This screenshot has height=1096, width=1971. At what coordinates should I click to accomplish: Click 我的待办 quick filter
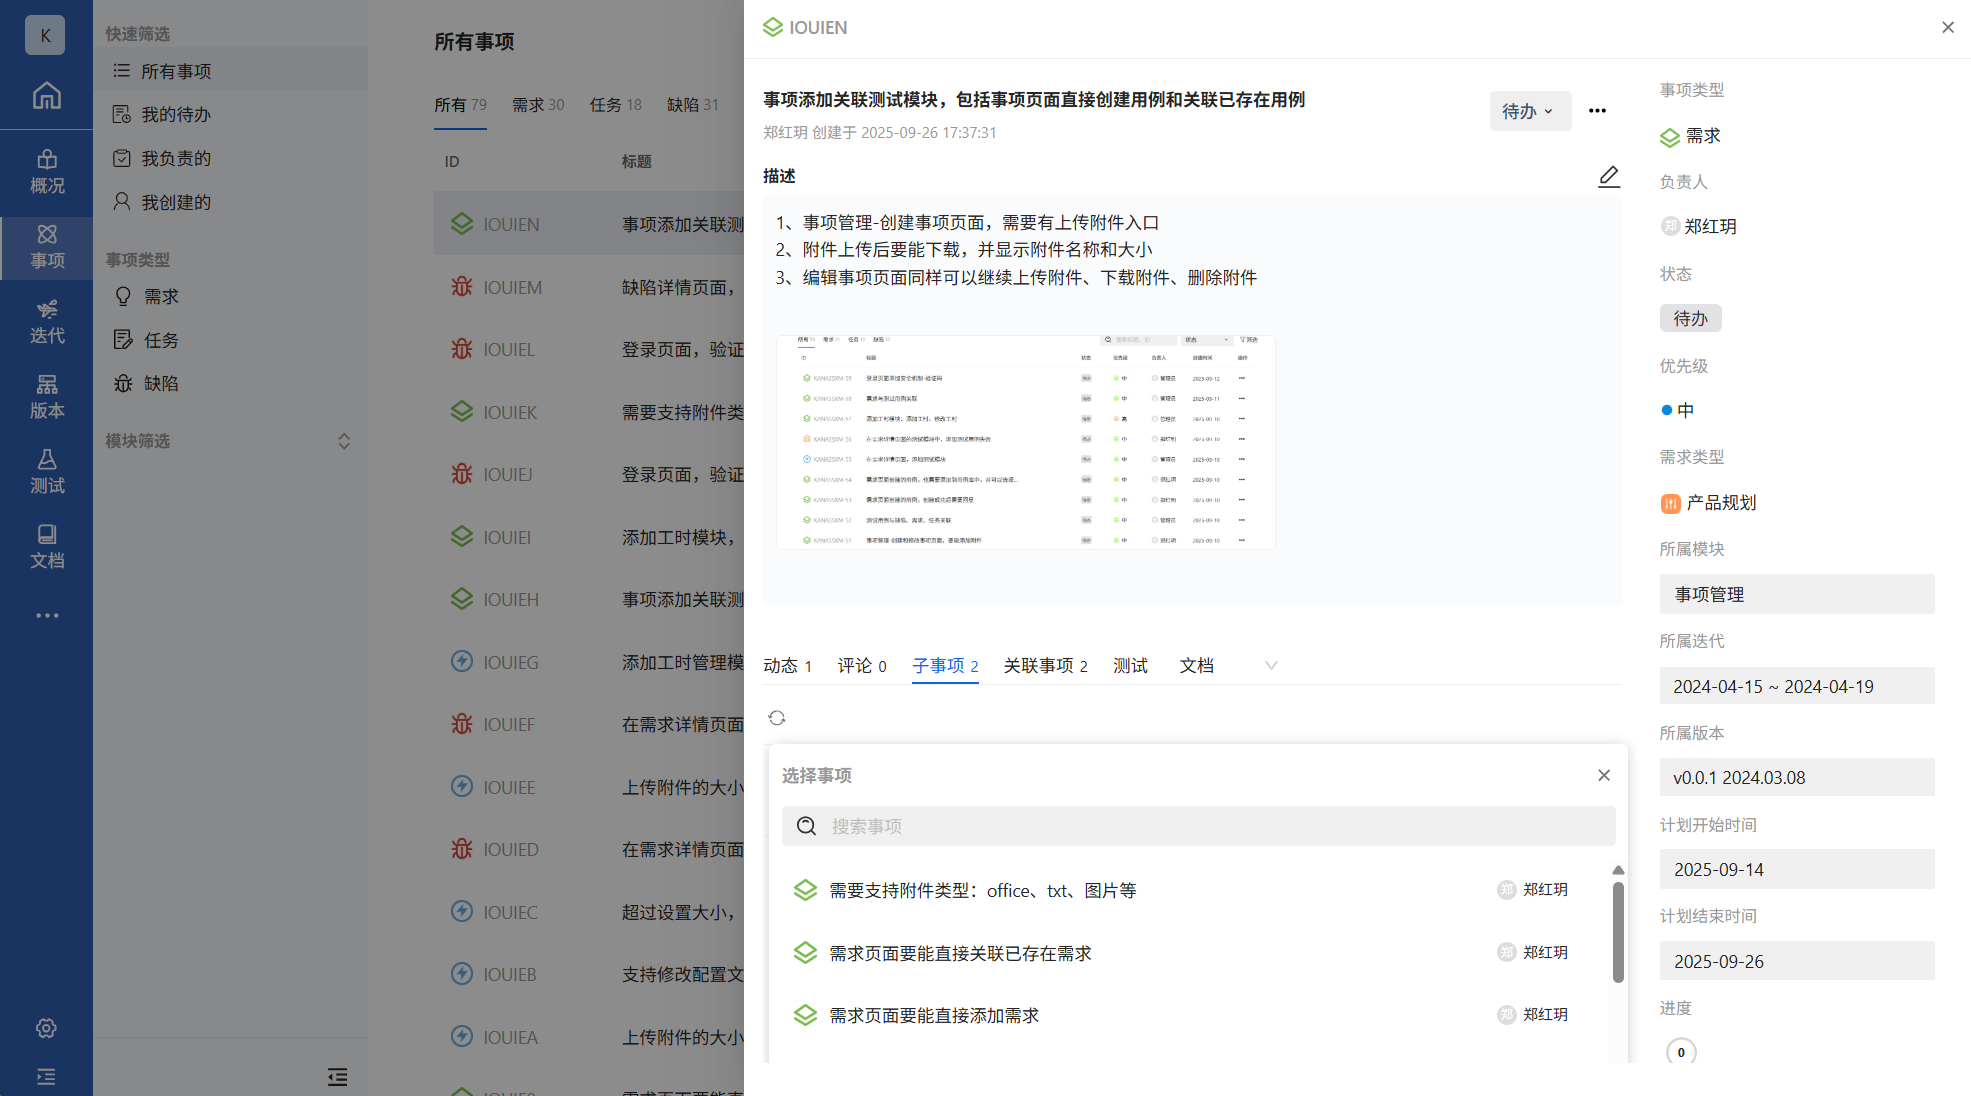(176, 115)
